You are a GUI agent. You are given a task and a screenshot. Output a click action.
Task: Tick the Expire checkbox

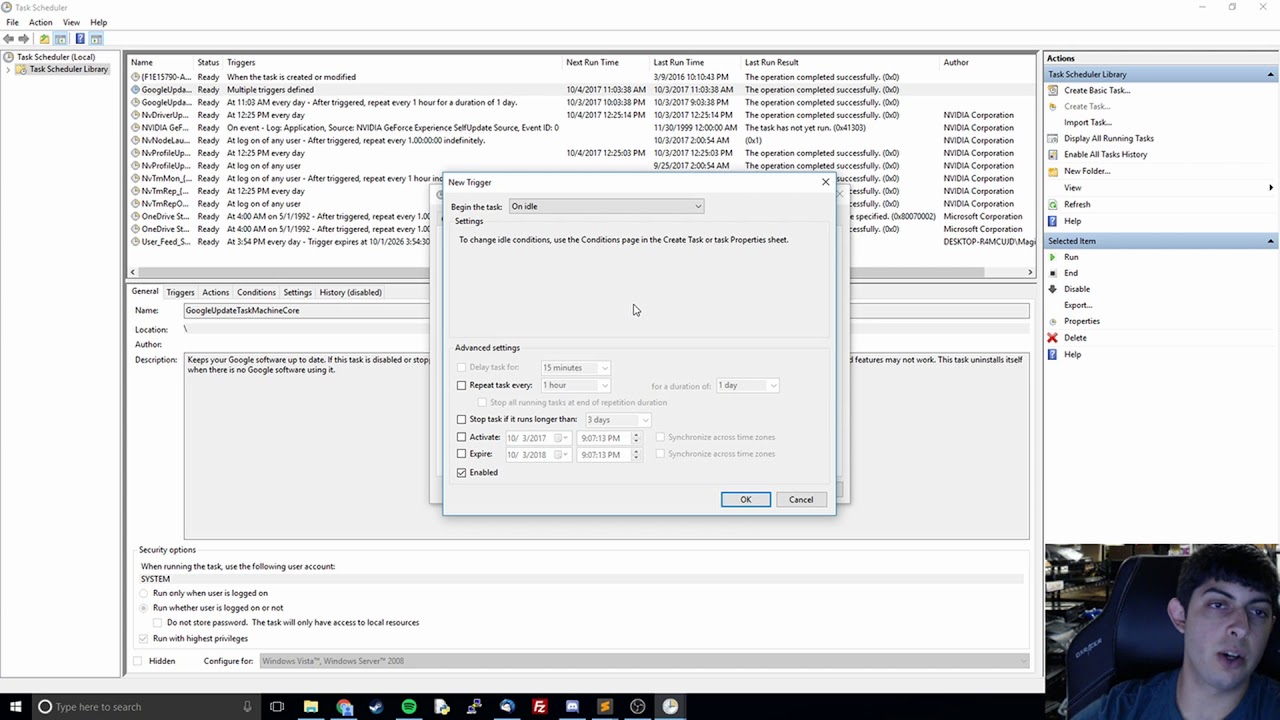[461, 454]
